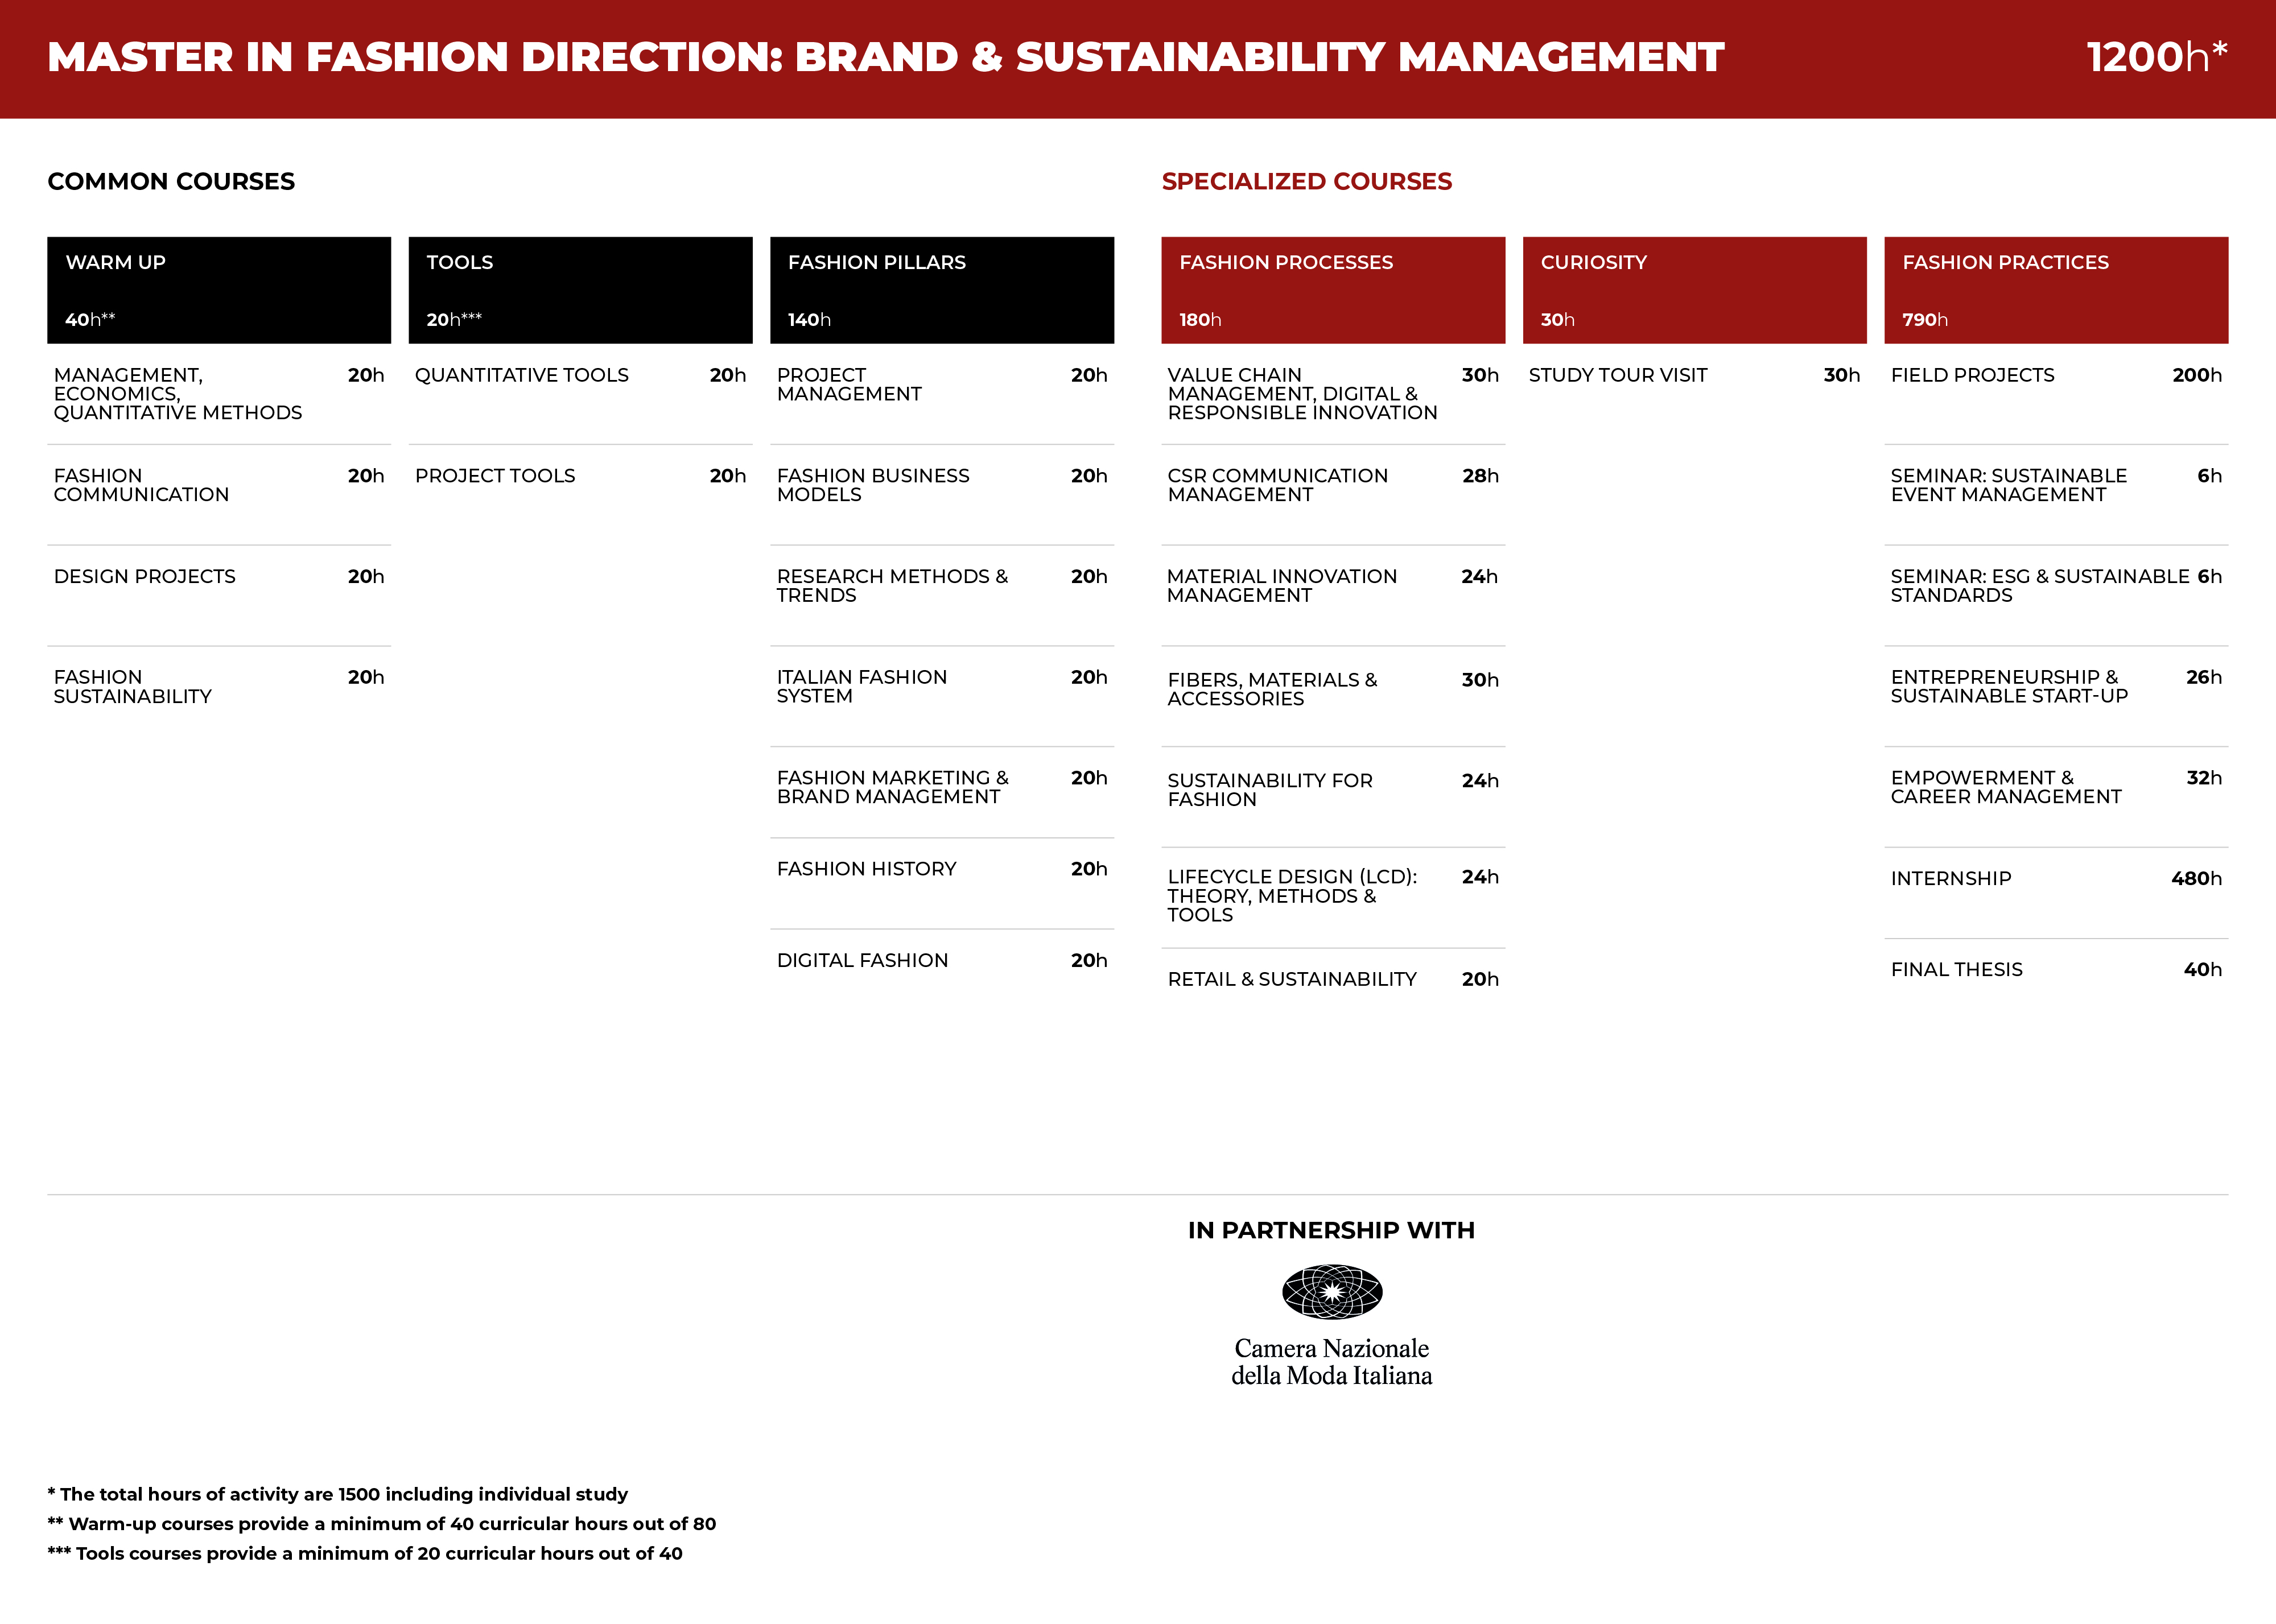Select the Internship entry
The image size is (2276, 1624).
2056,892
